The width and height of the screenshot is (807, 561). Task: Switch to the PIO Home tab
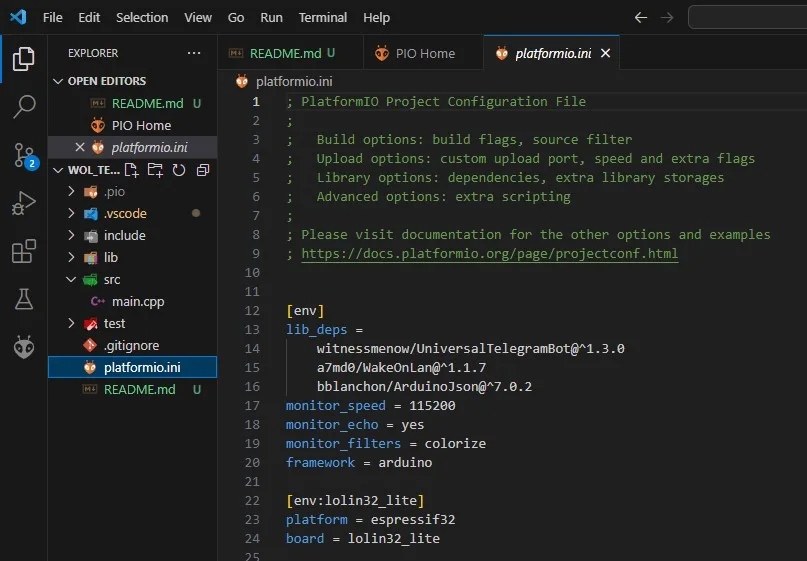(x=423, y=53)
